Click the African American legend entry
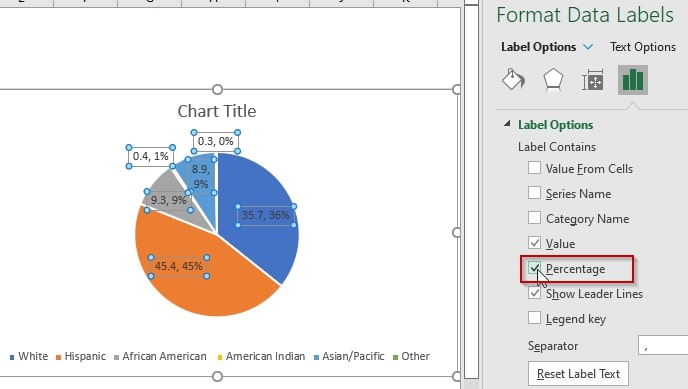The height and width of the screenshot is (389, 688). 160,356
